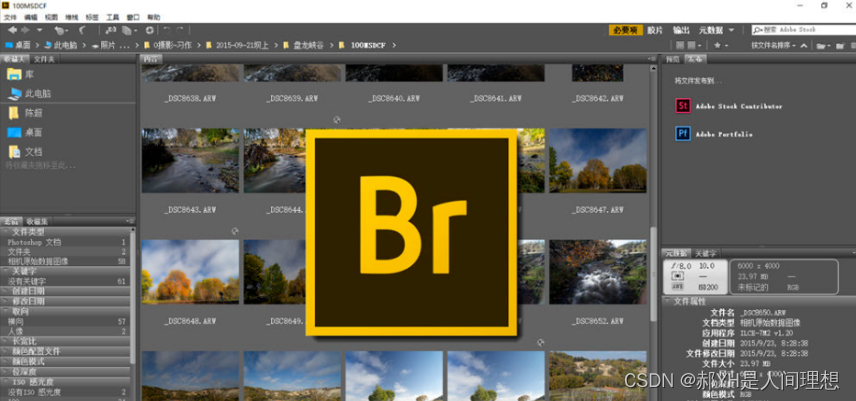Filter by 相机原始数据图像 file type
The image size is (856, 401).
pyautogui.click(x=65, y=261)
